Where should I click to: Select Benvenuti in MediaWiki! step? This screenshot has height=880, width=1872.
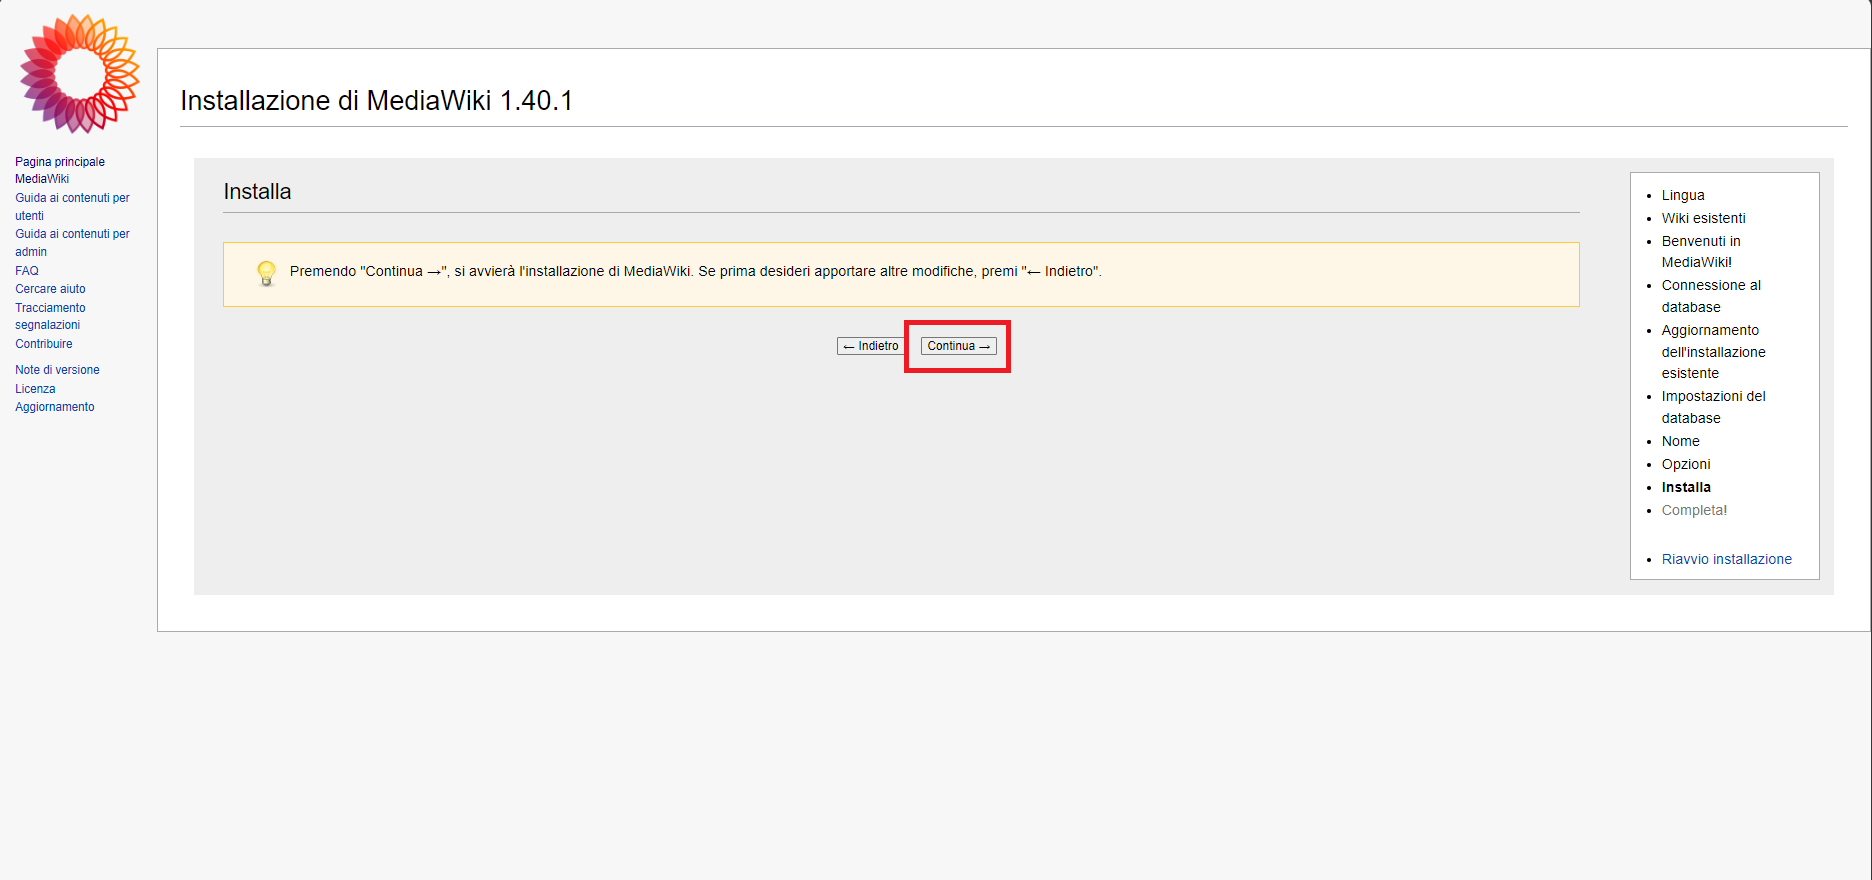(x=1701, y=252)
